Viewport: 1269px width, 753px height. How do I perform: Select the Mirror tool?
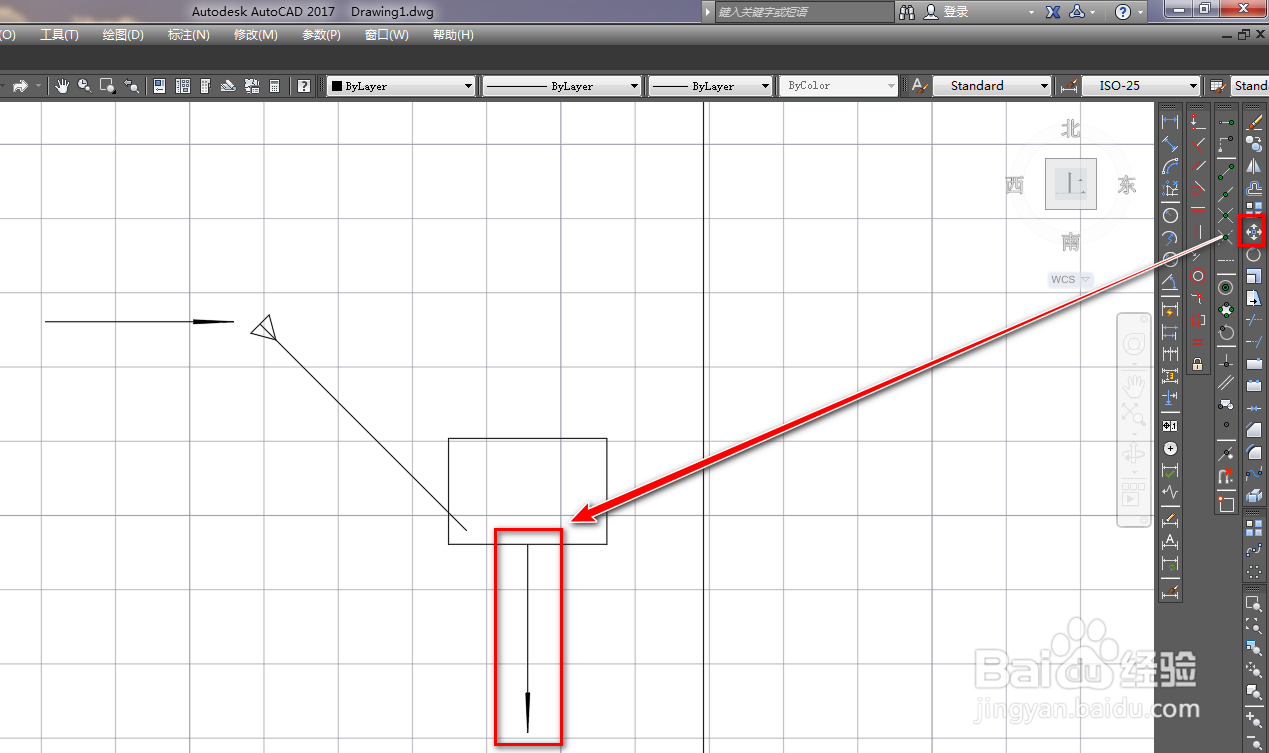coord(1253,166)
